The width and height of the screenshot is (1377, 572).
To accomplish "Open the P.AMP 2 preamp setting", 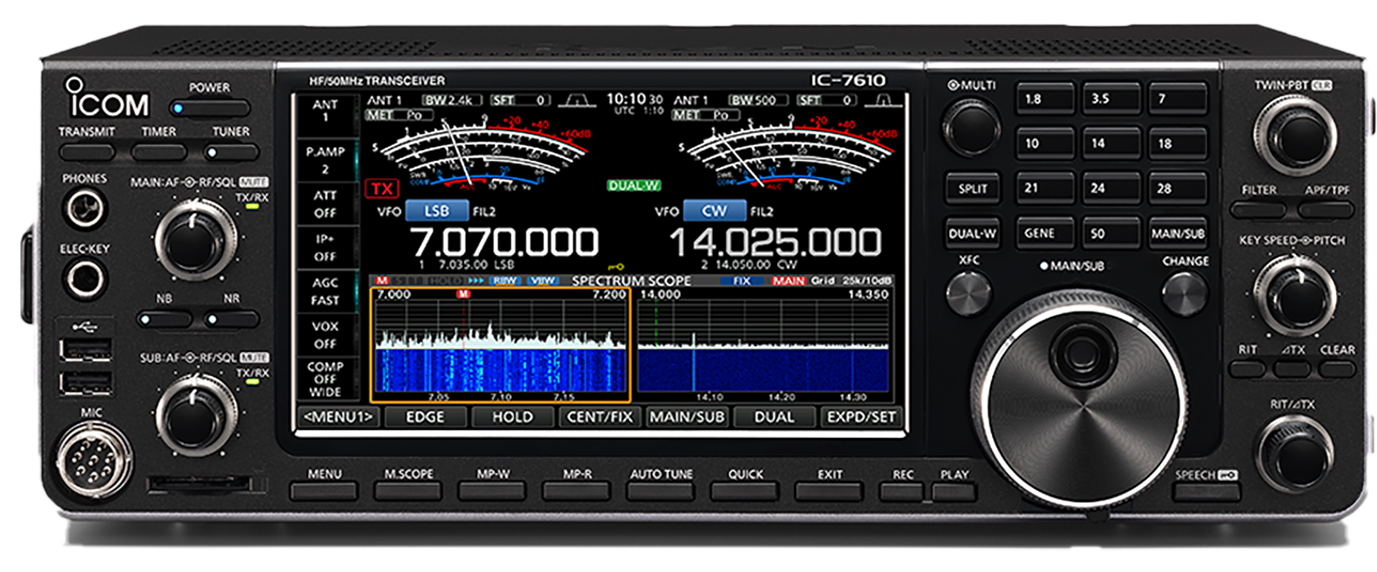I will tap(325, 160).
